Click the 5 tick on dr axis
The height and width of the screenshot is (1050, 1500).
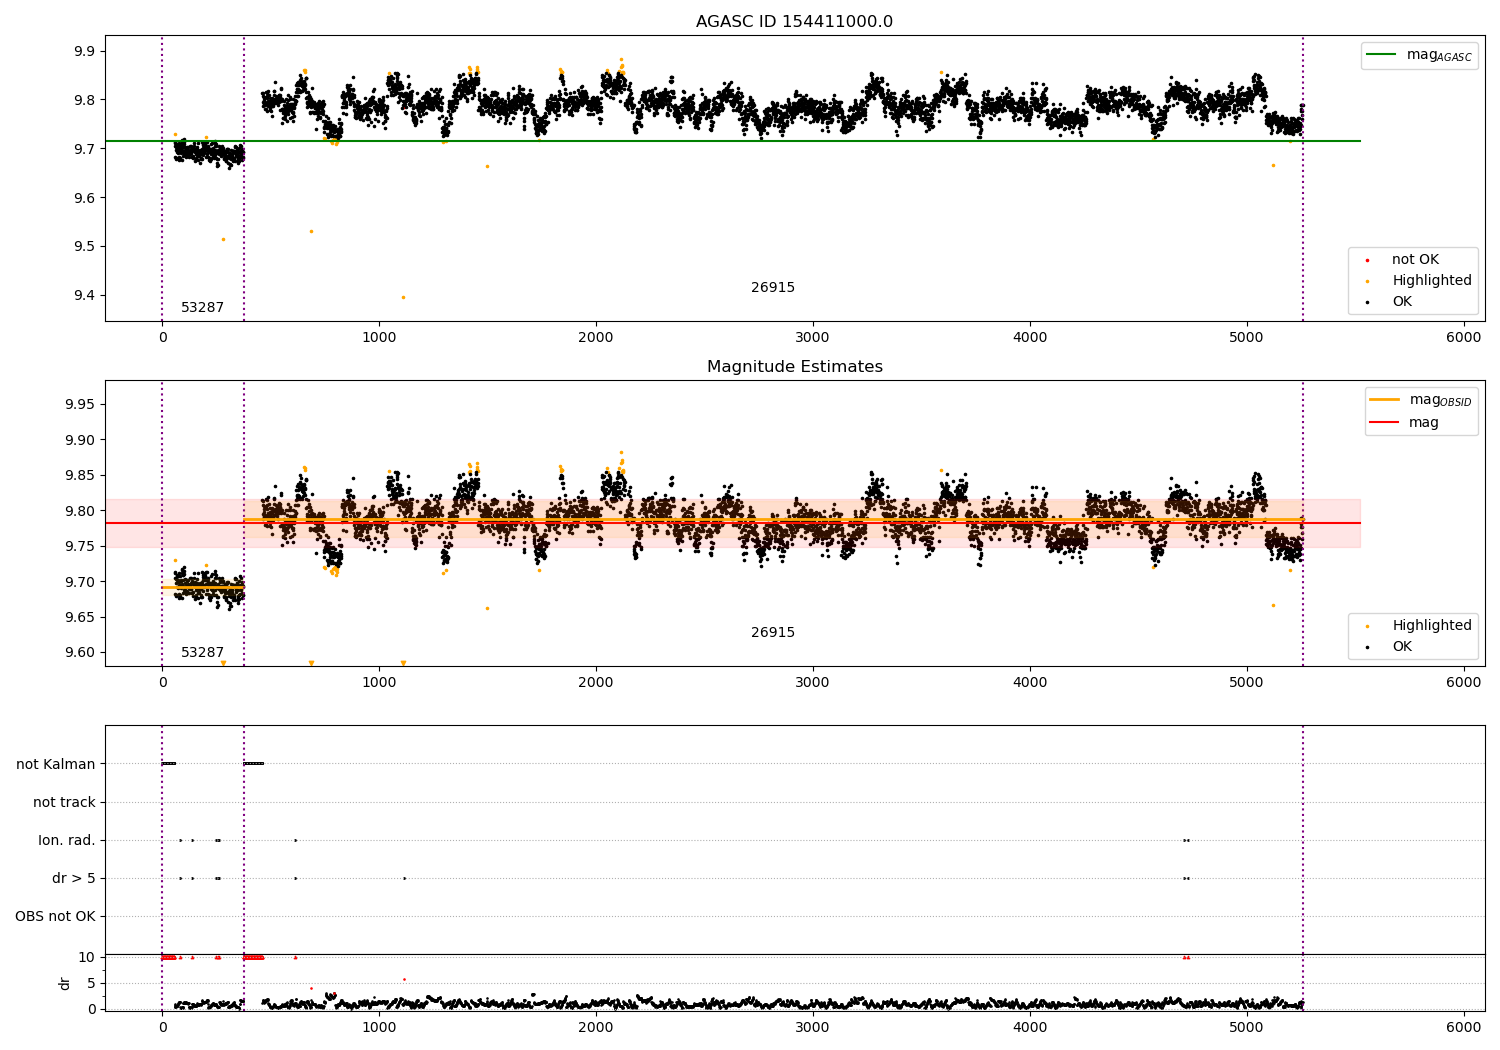pyautogui.click(x=92, y=984)
